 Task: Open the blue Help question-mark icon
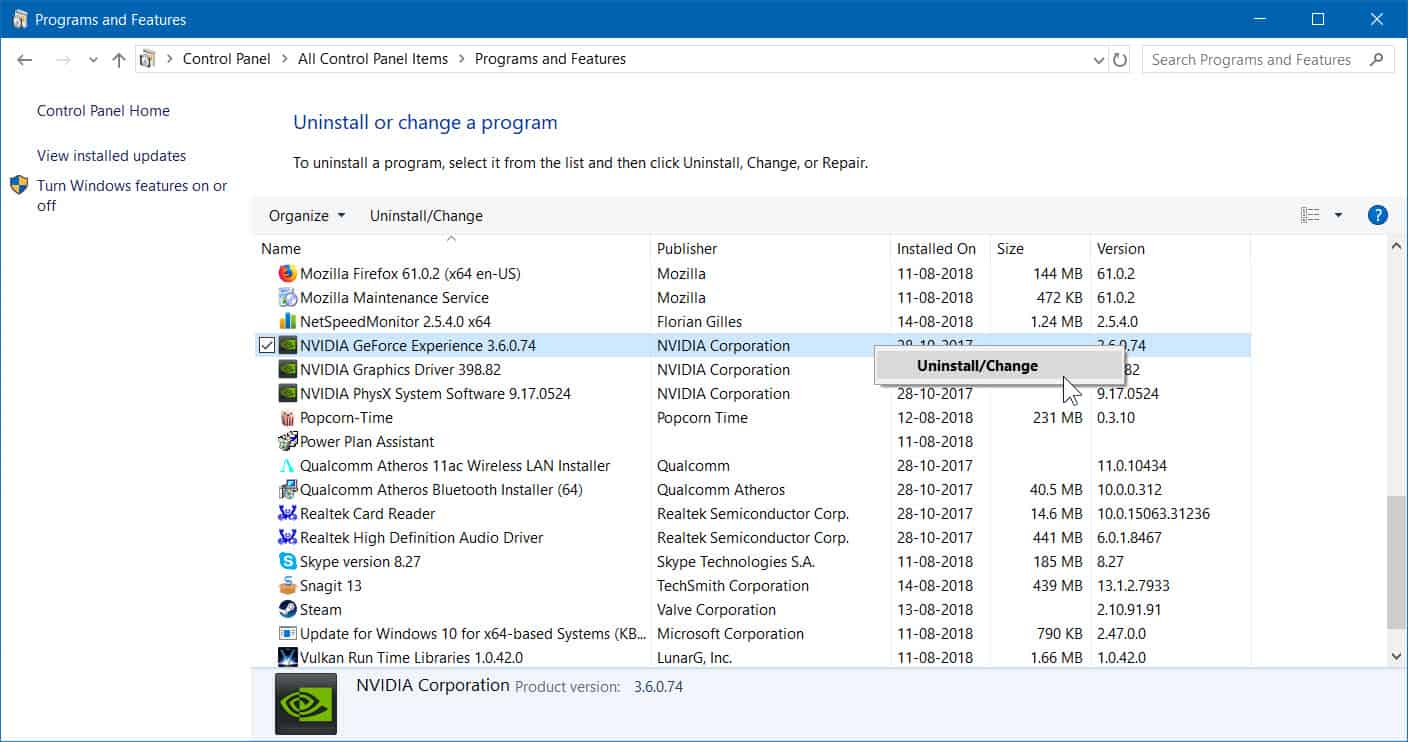coord(1377,215)
